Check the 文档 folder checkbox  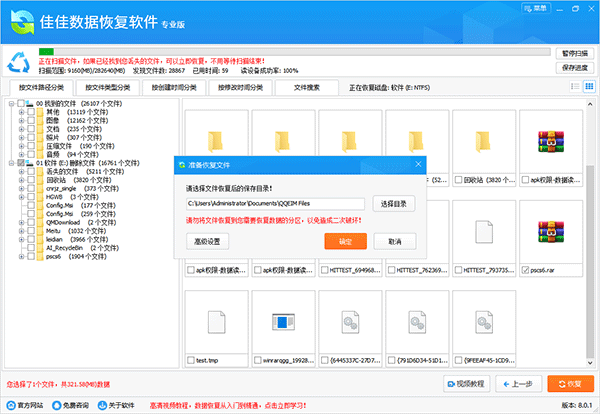(x=31, y=129)
